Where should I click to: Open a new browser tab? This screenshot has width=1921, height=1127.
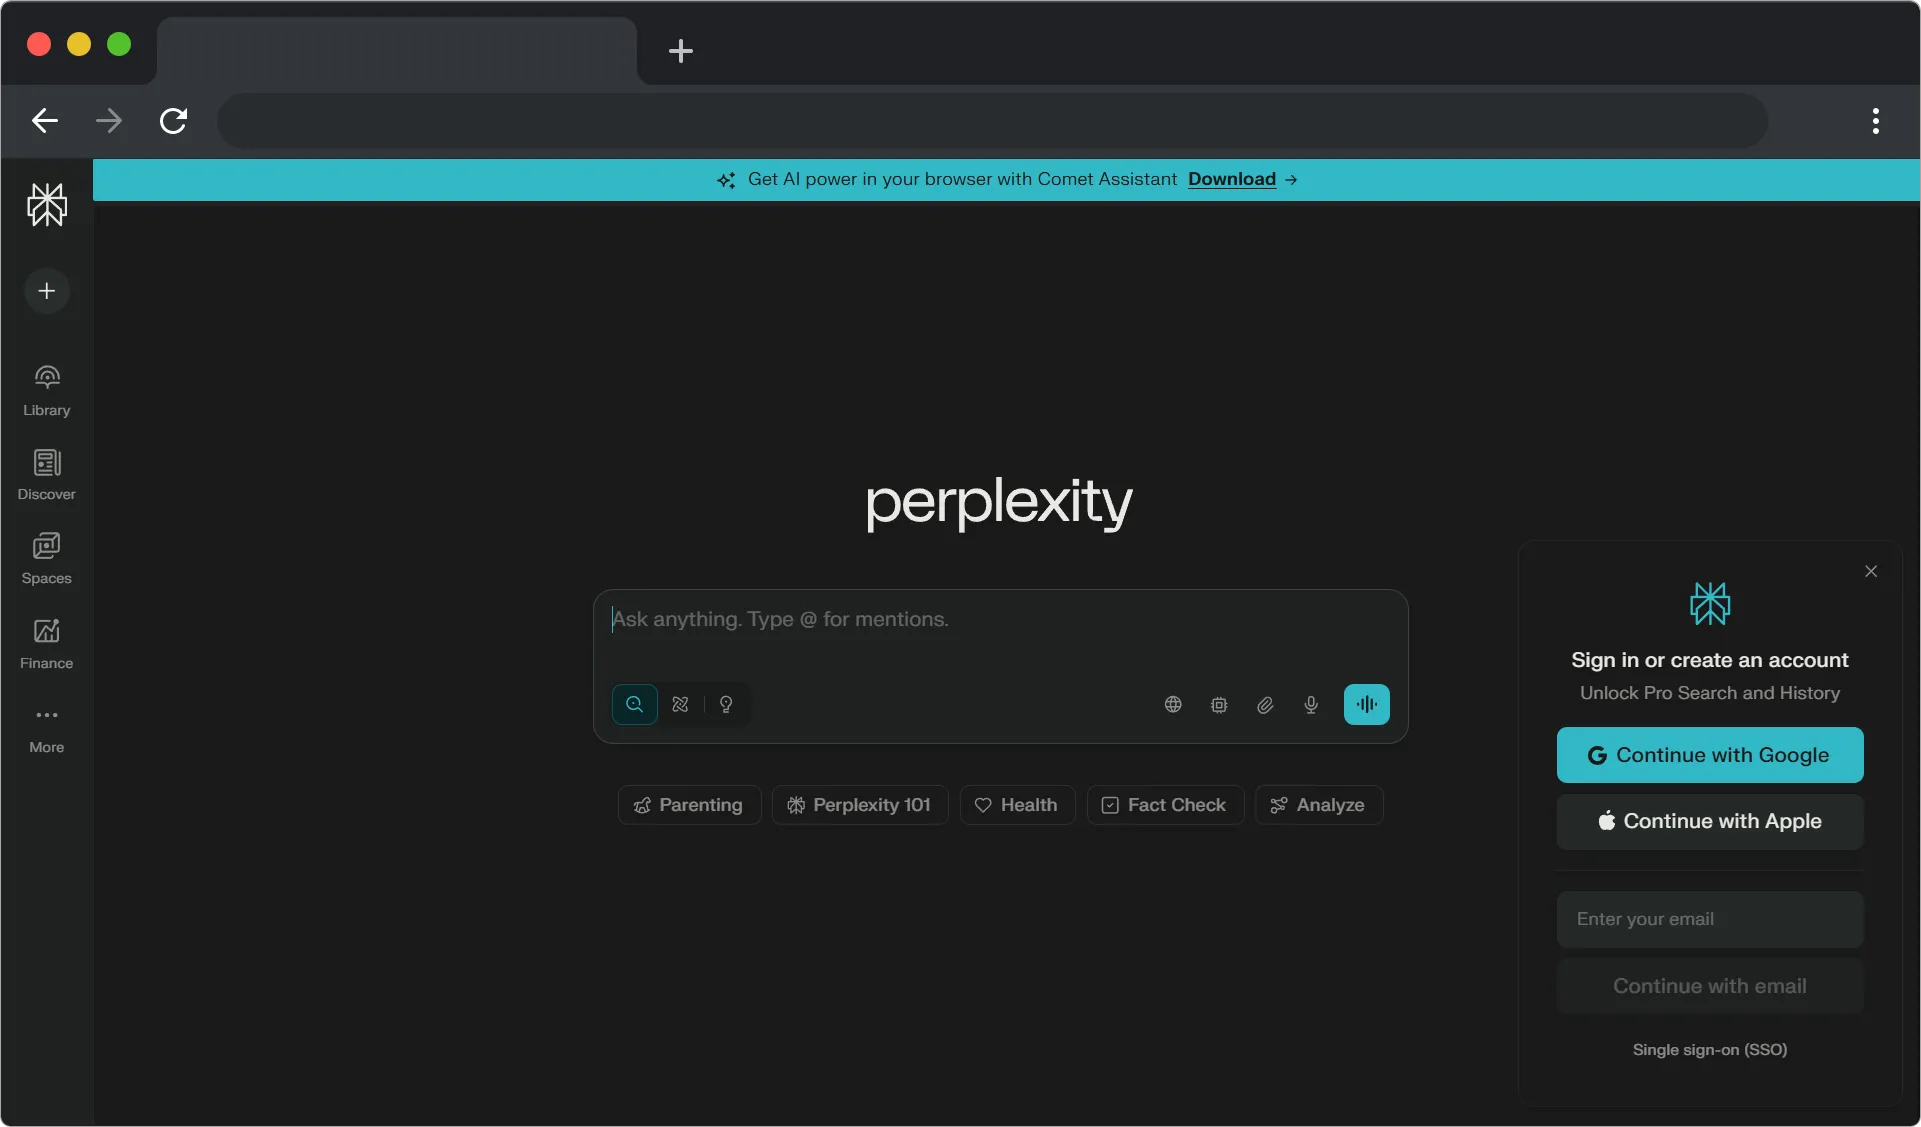pos(680,51)
